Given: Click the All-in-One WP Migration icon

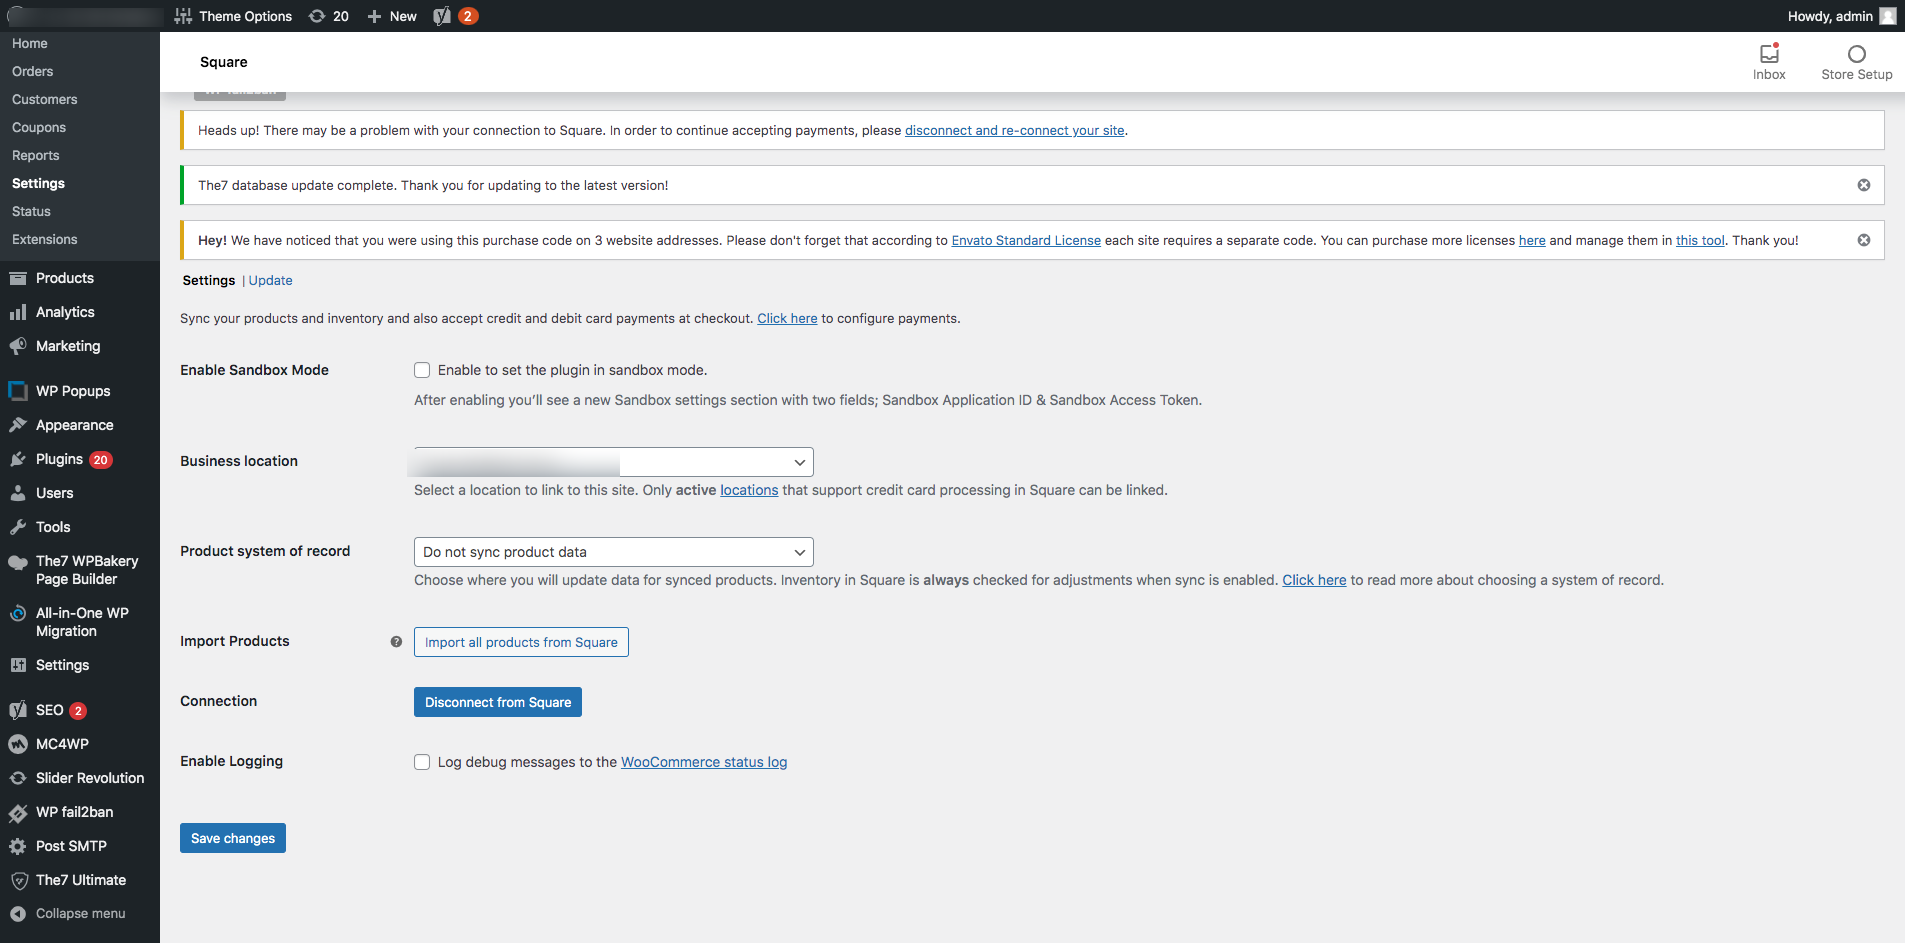Looking at the screenshot, I should click(18, 614).
